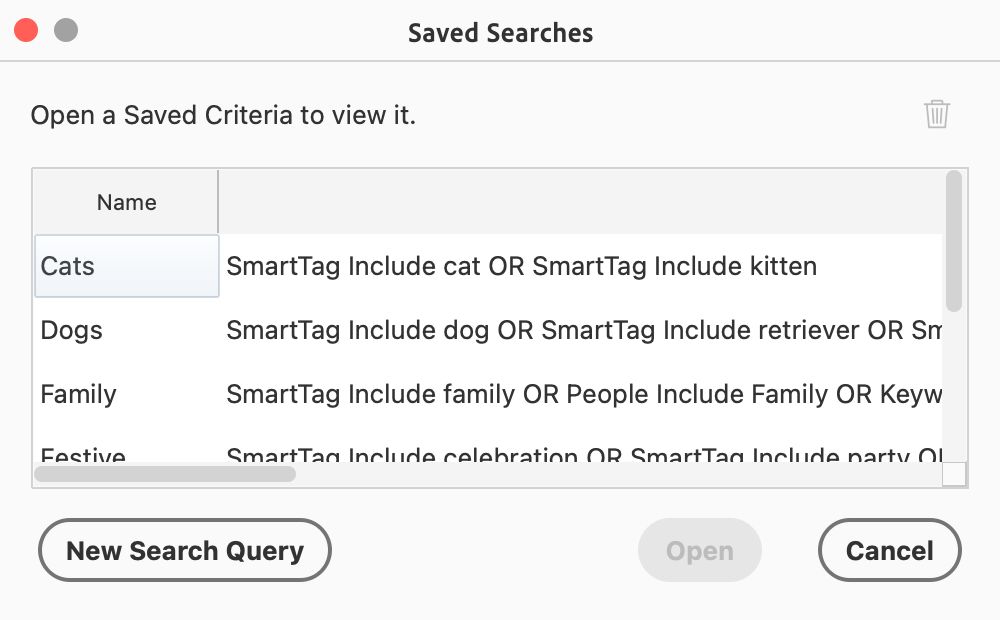Click the red close window button

pyautogui.click(x=26, y=31)
